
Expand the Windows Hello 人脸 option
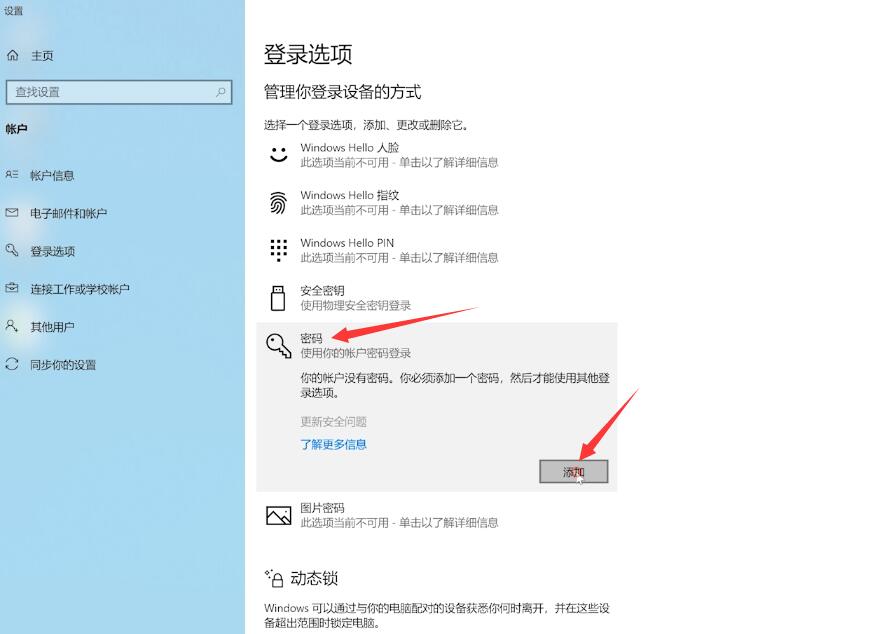pos(437,155)
